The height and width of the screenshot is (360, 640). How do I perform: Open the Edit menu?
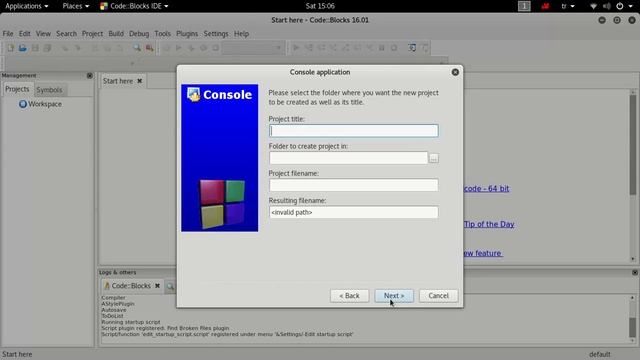click(24, 34)
